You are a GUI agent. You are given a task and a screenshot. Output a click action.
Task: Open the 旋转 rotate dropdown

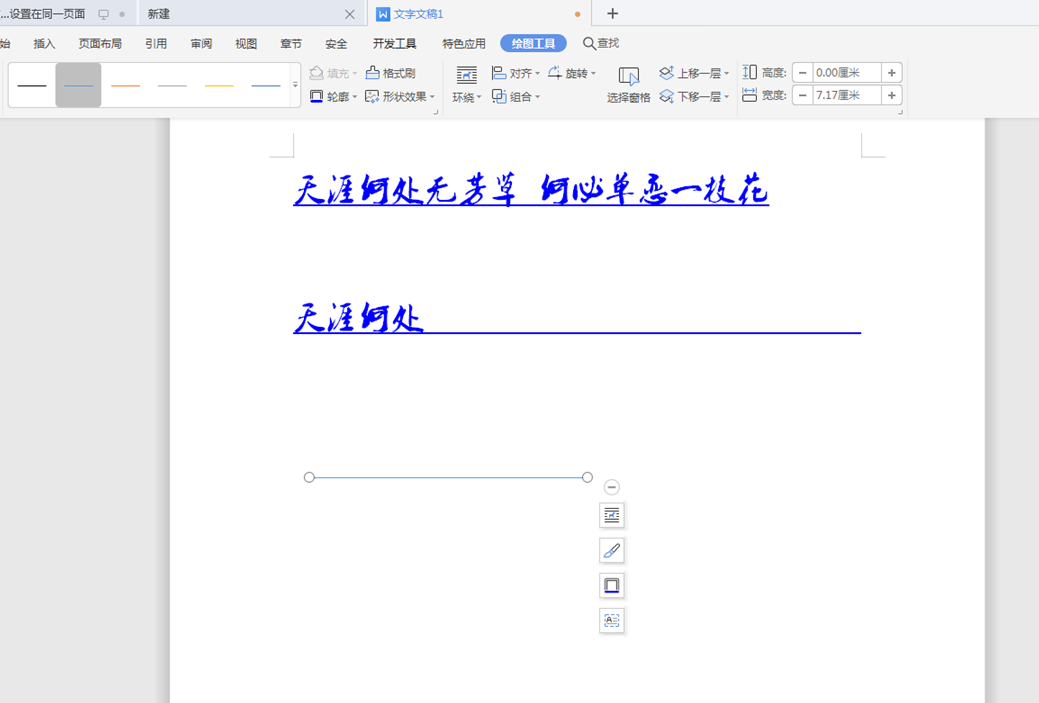coord(575,72)
